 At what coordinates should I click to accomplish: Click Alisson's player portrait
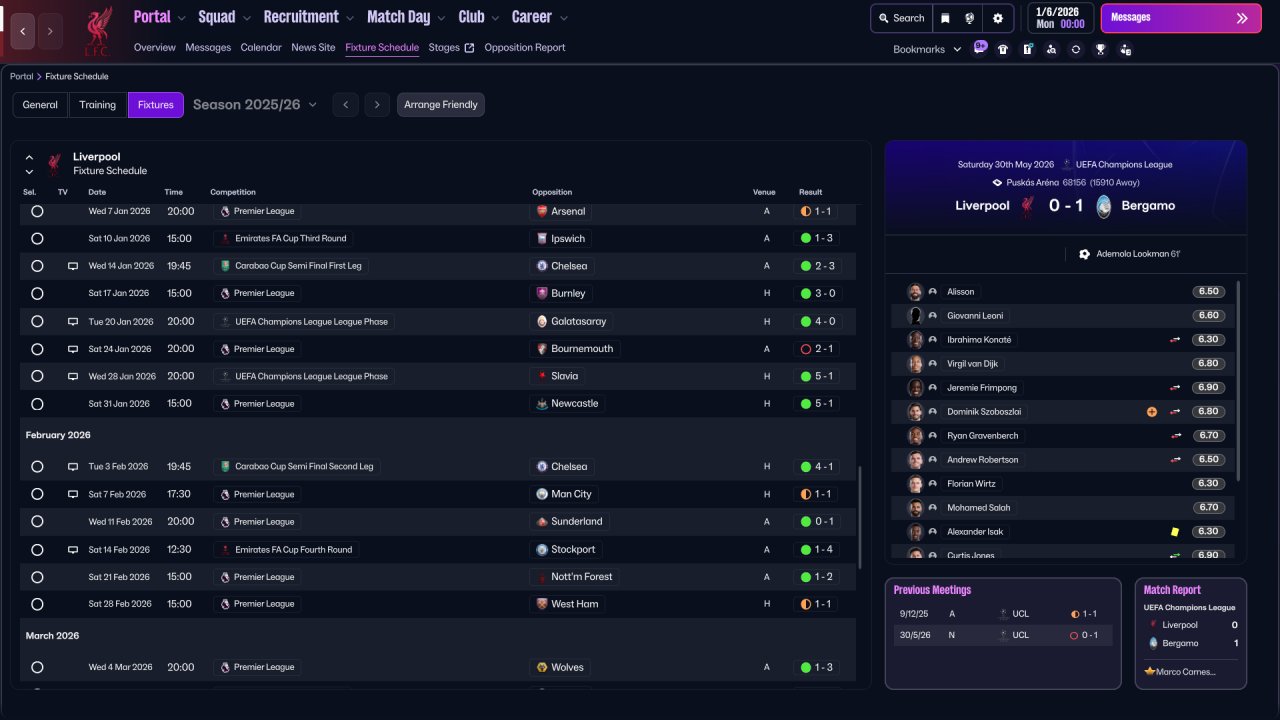[914, 292]
